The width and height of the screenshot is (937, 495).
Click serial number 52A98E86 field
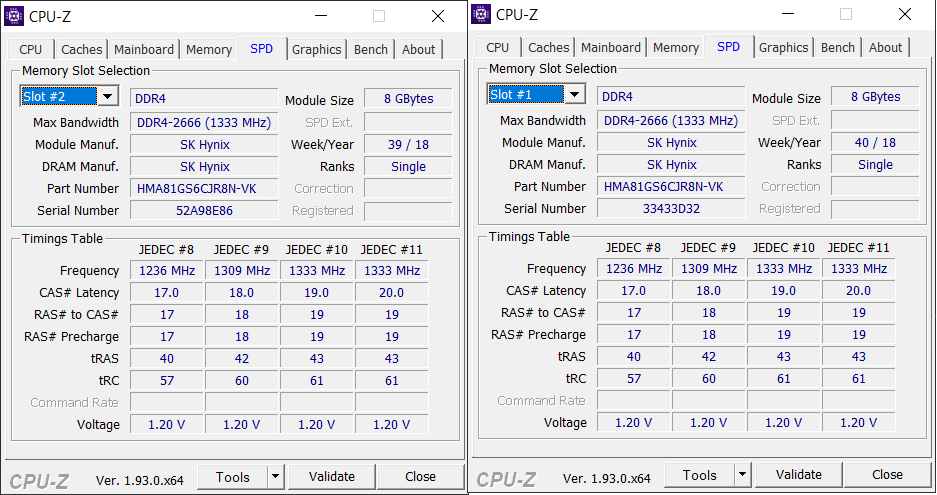pyautogui.click(x=204, y=210)
